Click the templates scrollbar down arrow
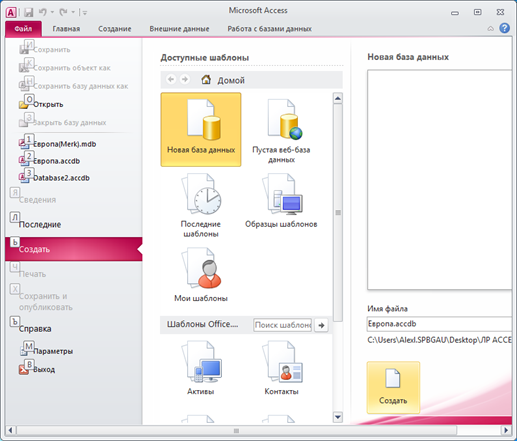 pos(338,417)
